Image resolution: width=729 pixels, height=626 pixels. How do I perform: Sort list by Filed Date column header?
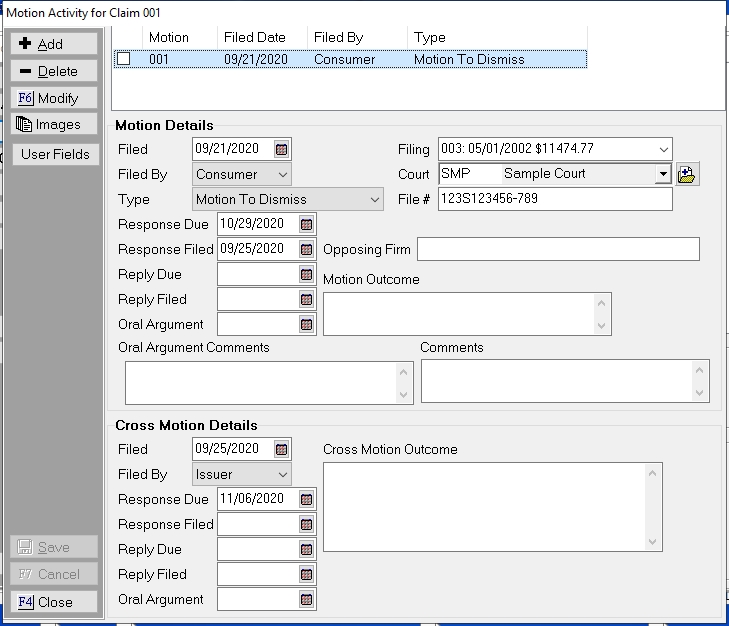[x=255, y=37]
